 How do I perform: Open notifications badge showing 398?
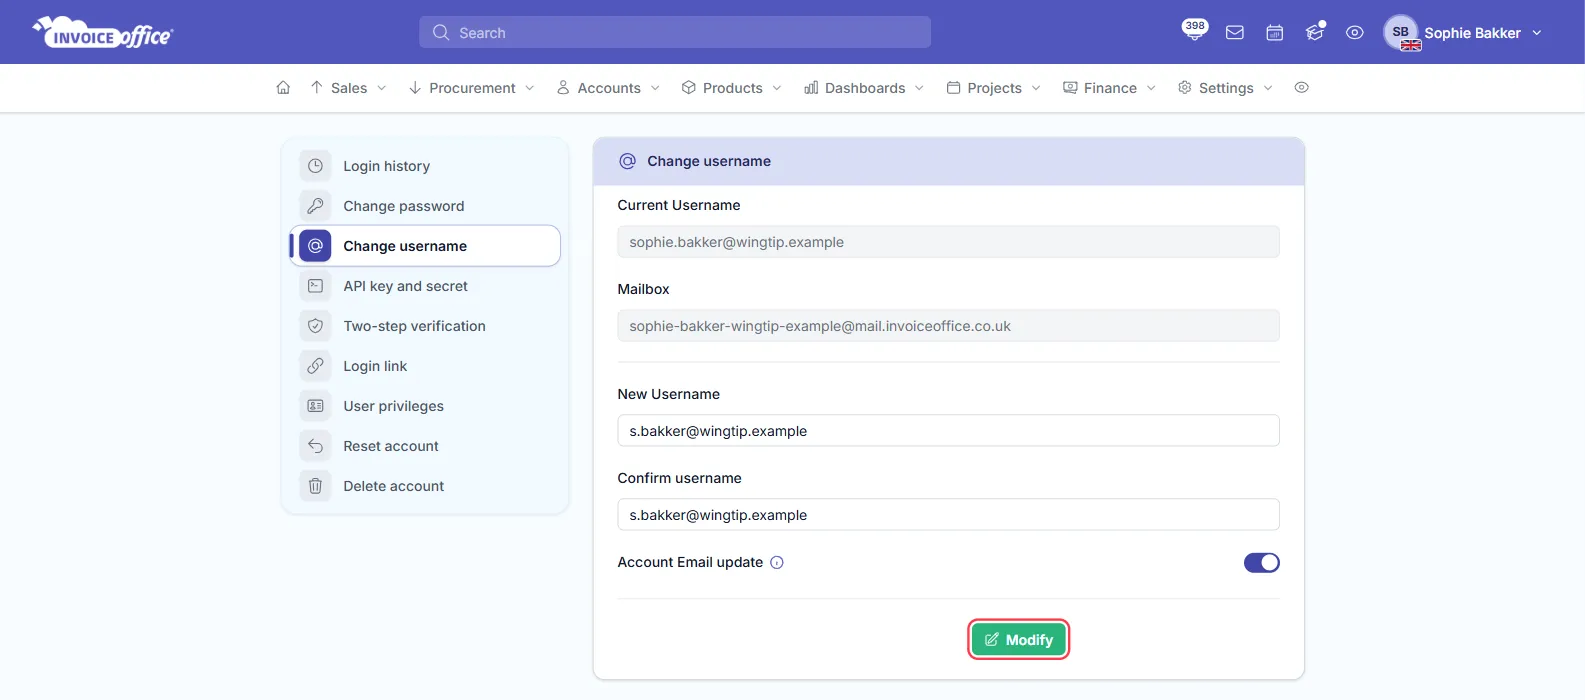point(1194,29)
